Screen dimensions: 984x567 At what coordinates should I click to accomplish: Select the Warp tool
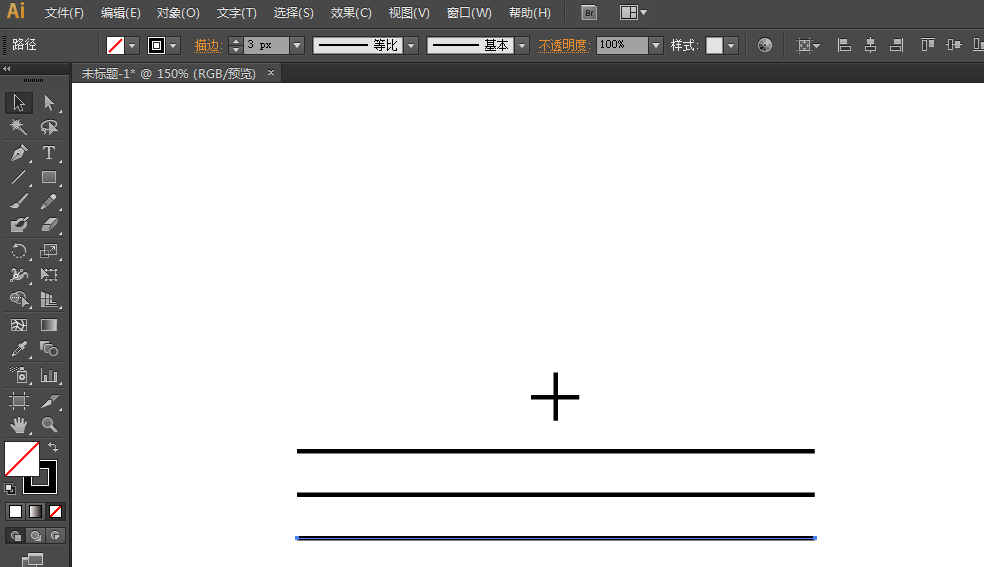tap(19, 275)
